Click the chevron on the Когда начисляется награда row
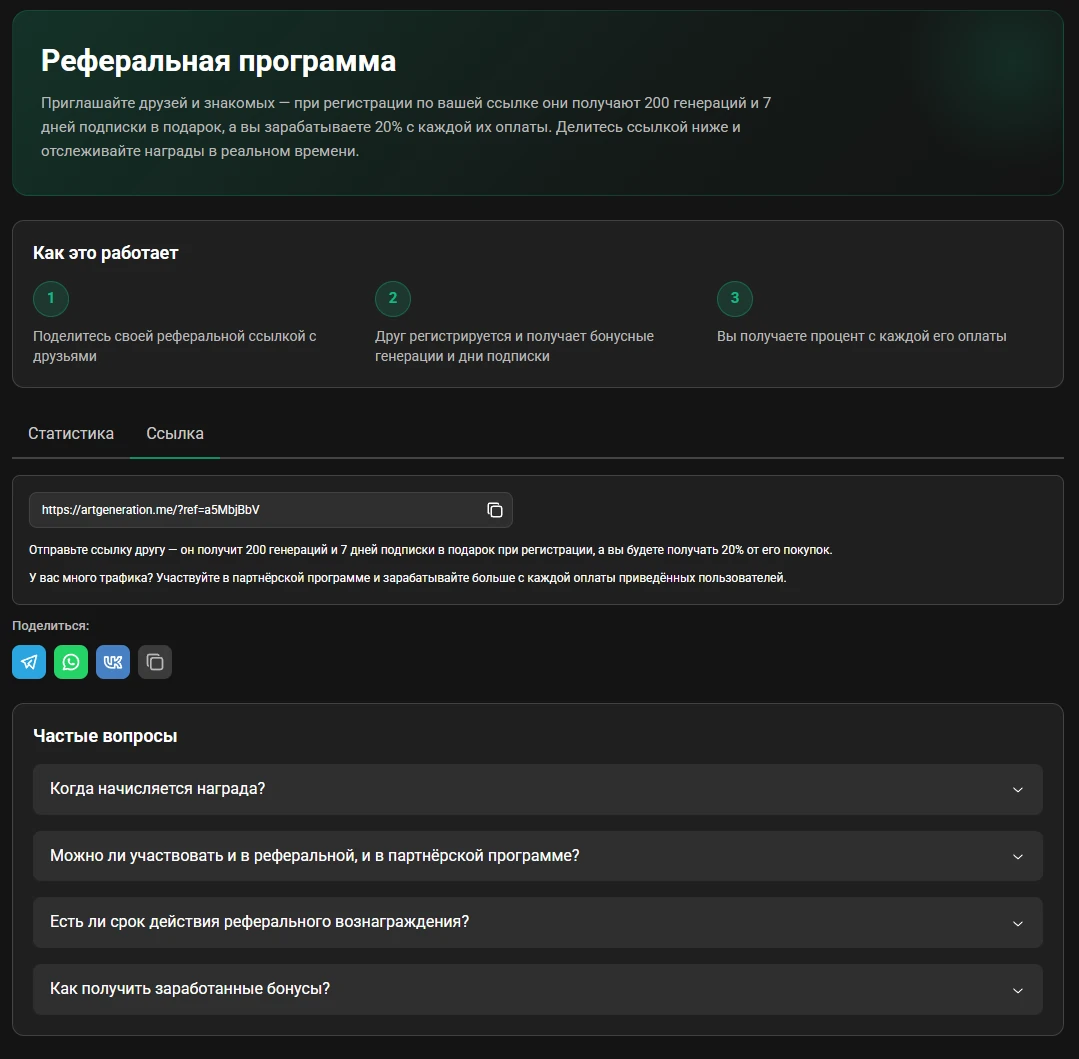The height and width of the screenshot is (1059, 1079). [x=1018, y=790]
